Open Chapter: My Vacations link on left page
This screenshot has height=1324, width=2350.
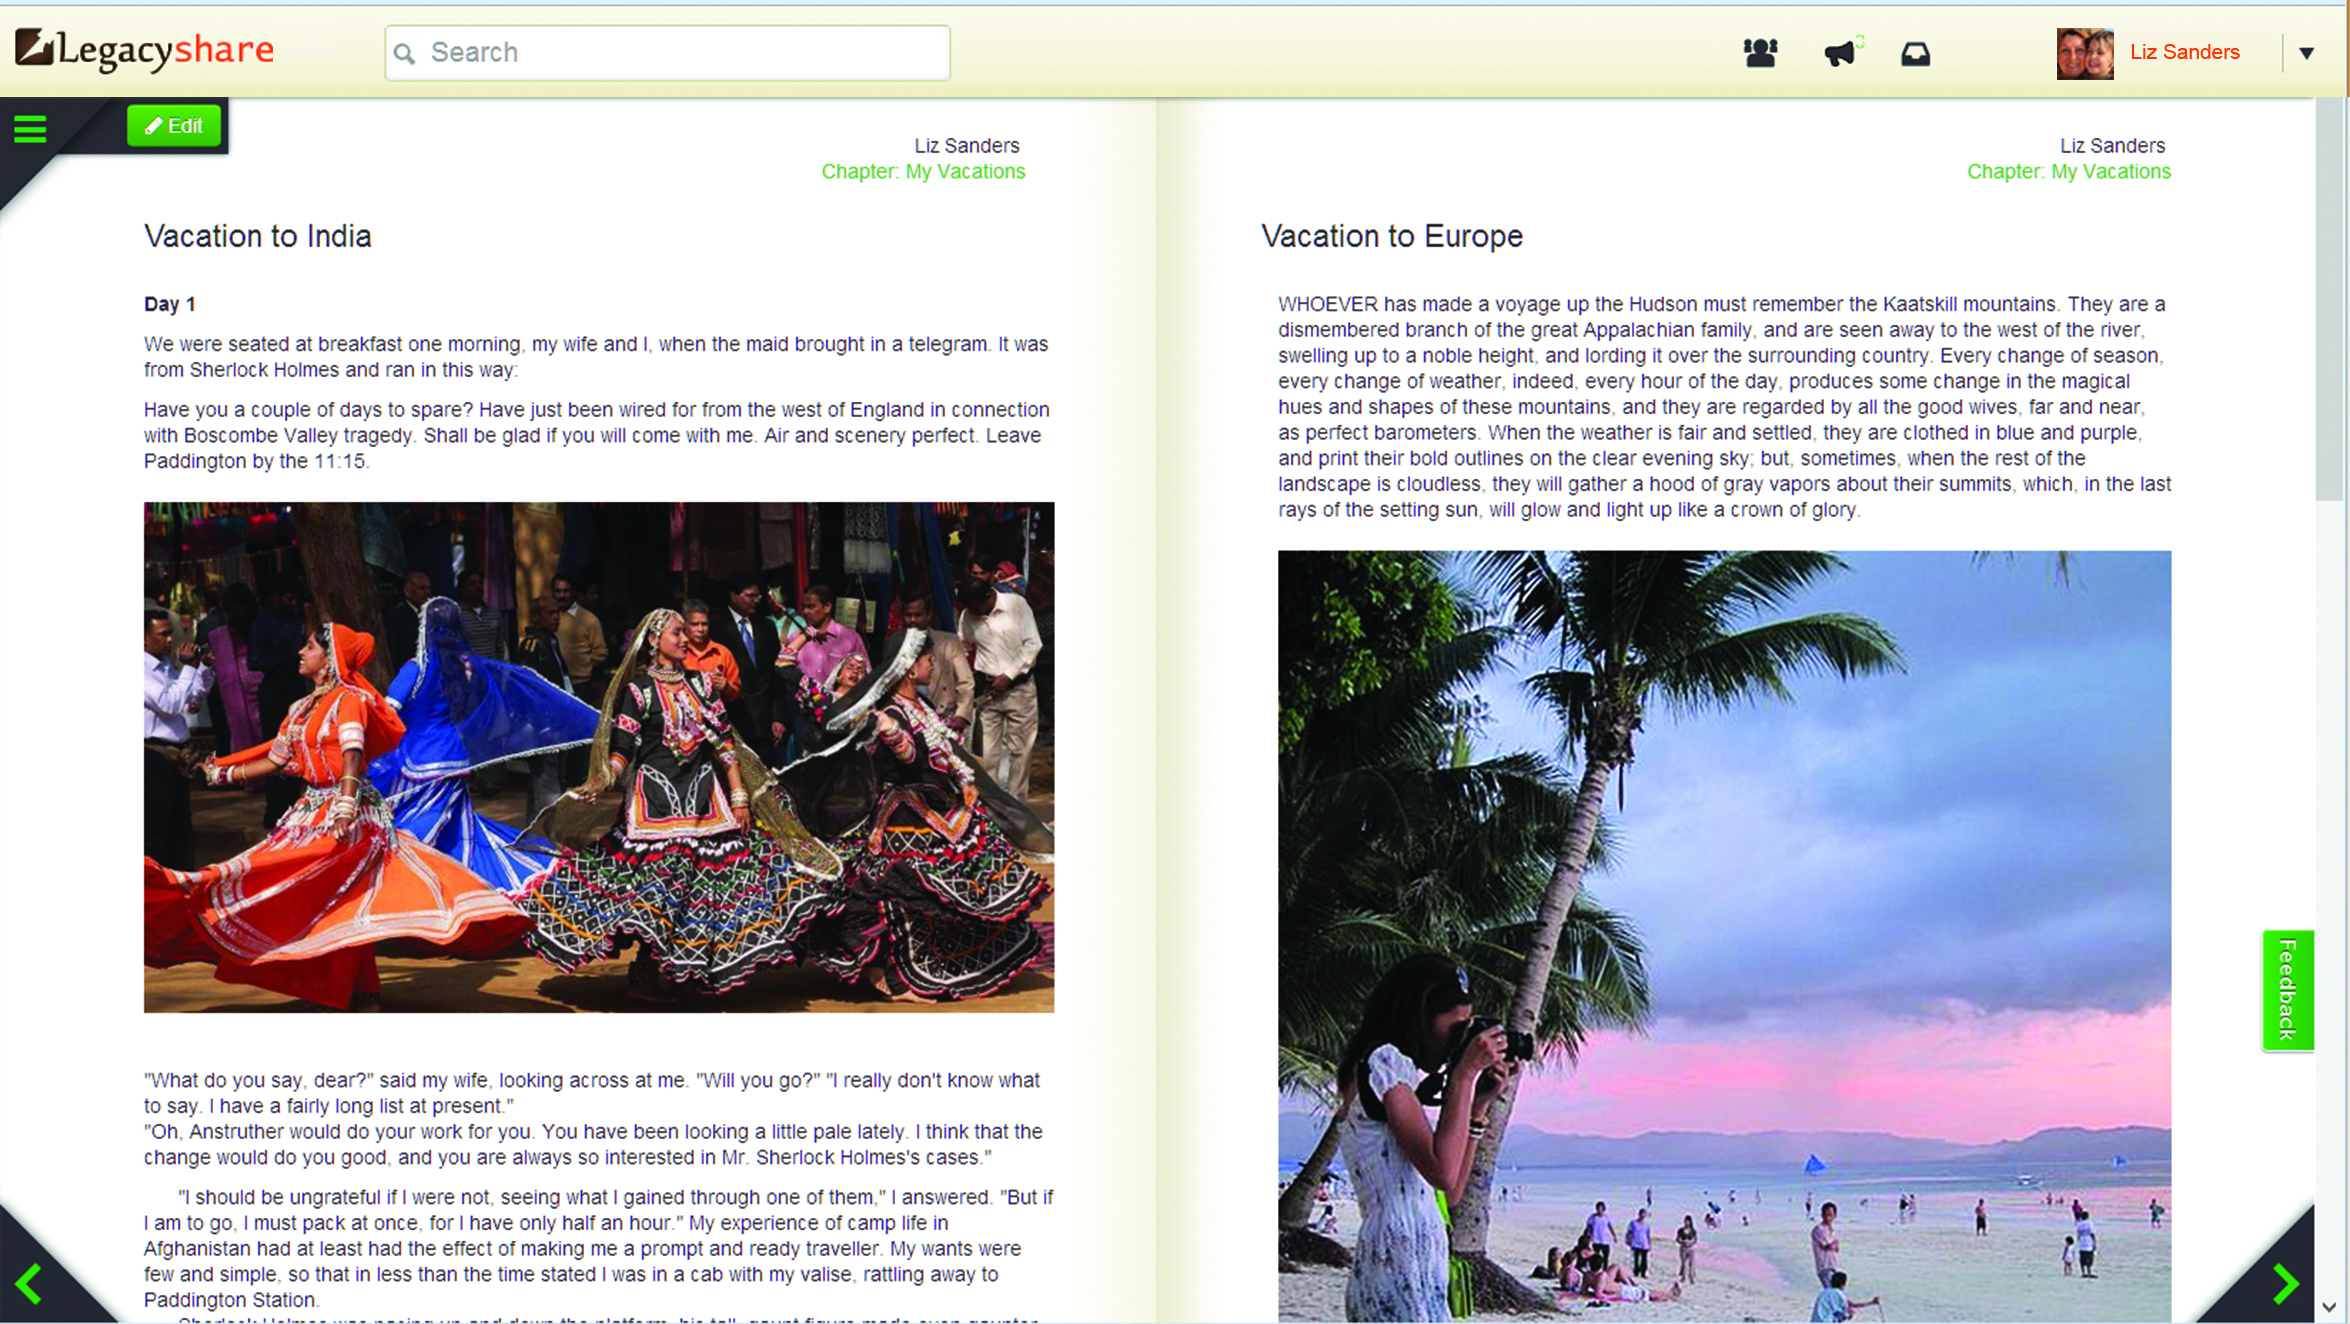tap(922, 171)
